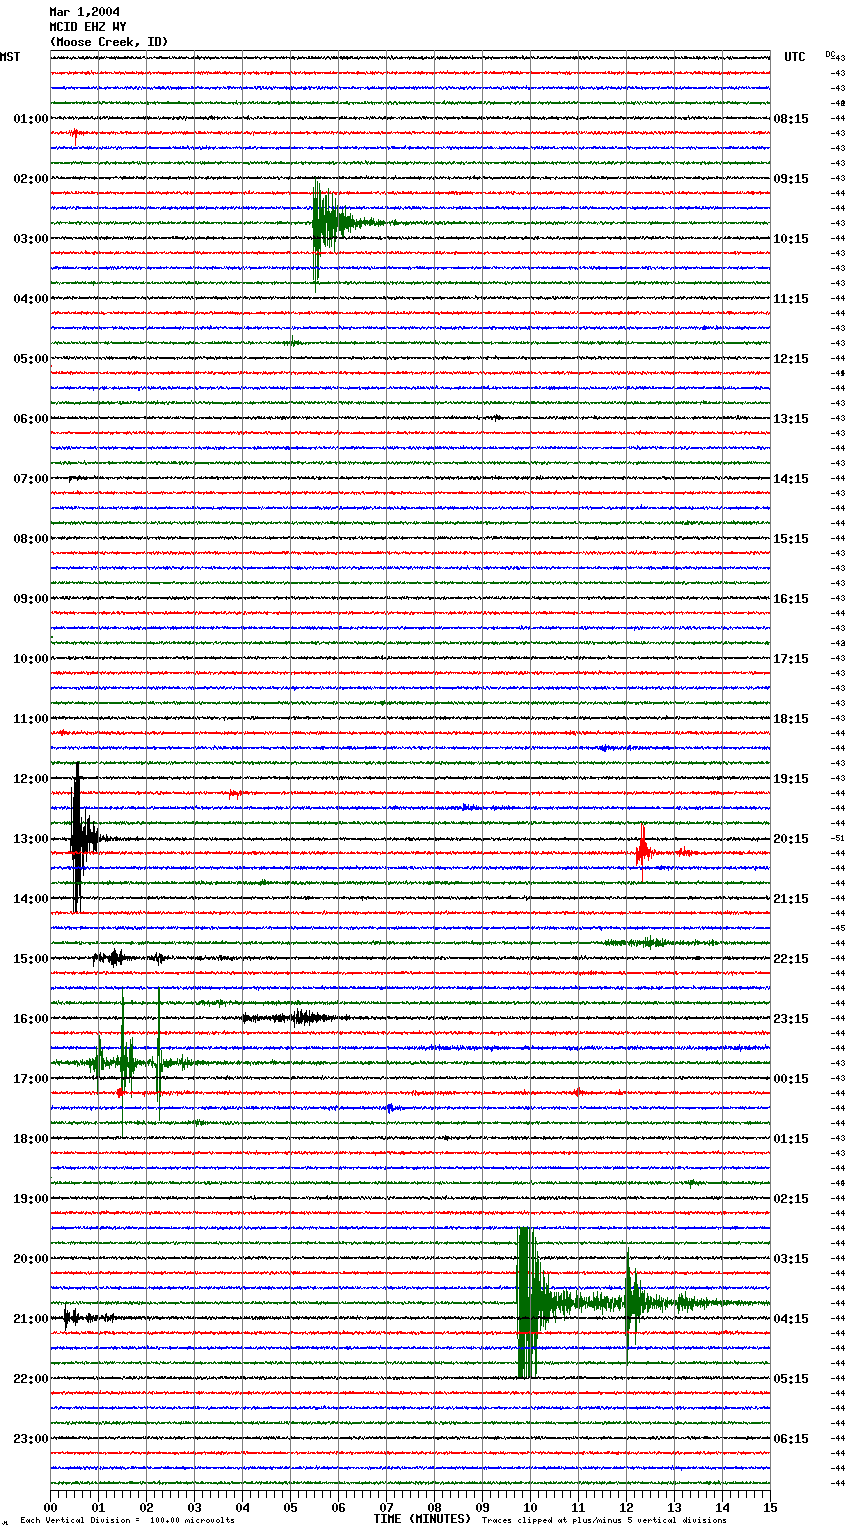Click the '07' minute tick label

tap(386, 1507)
